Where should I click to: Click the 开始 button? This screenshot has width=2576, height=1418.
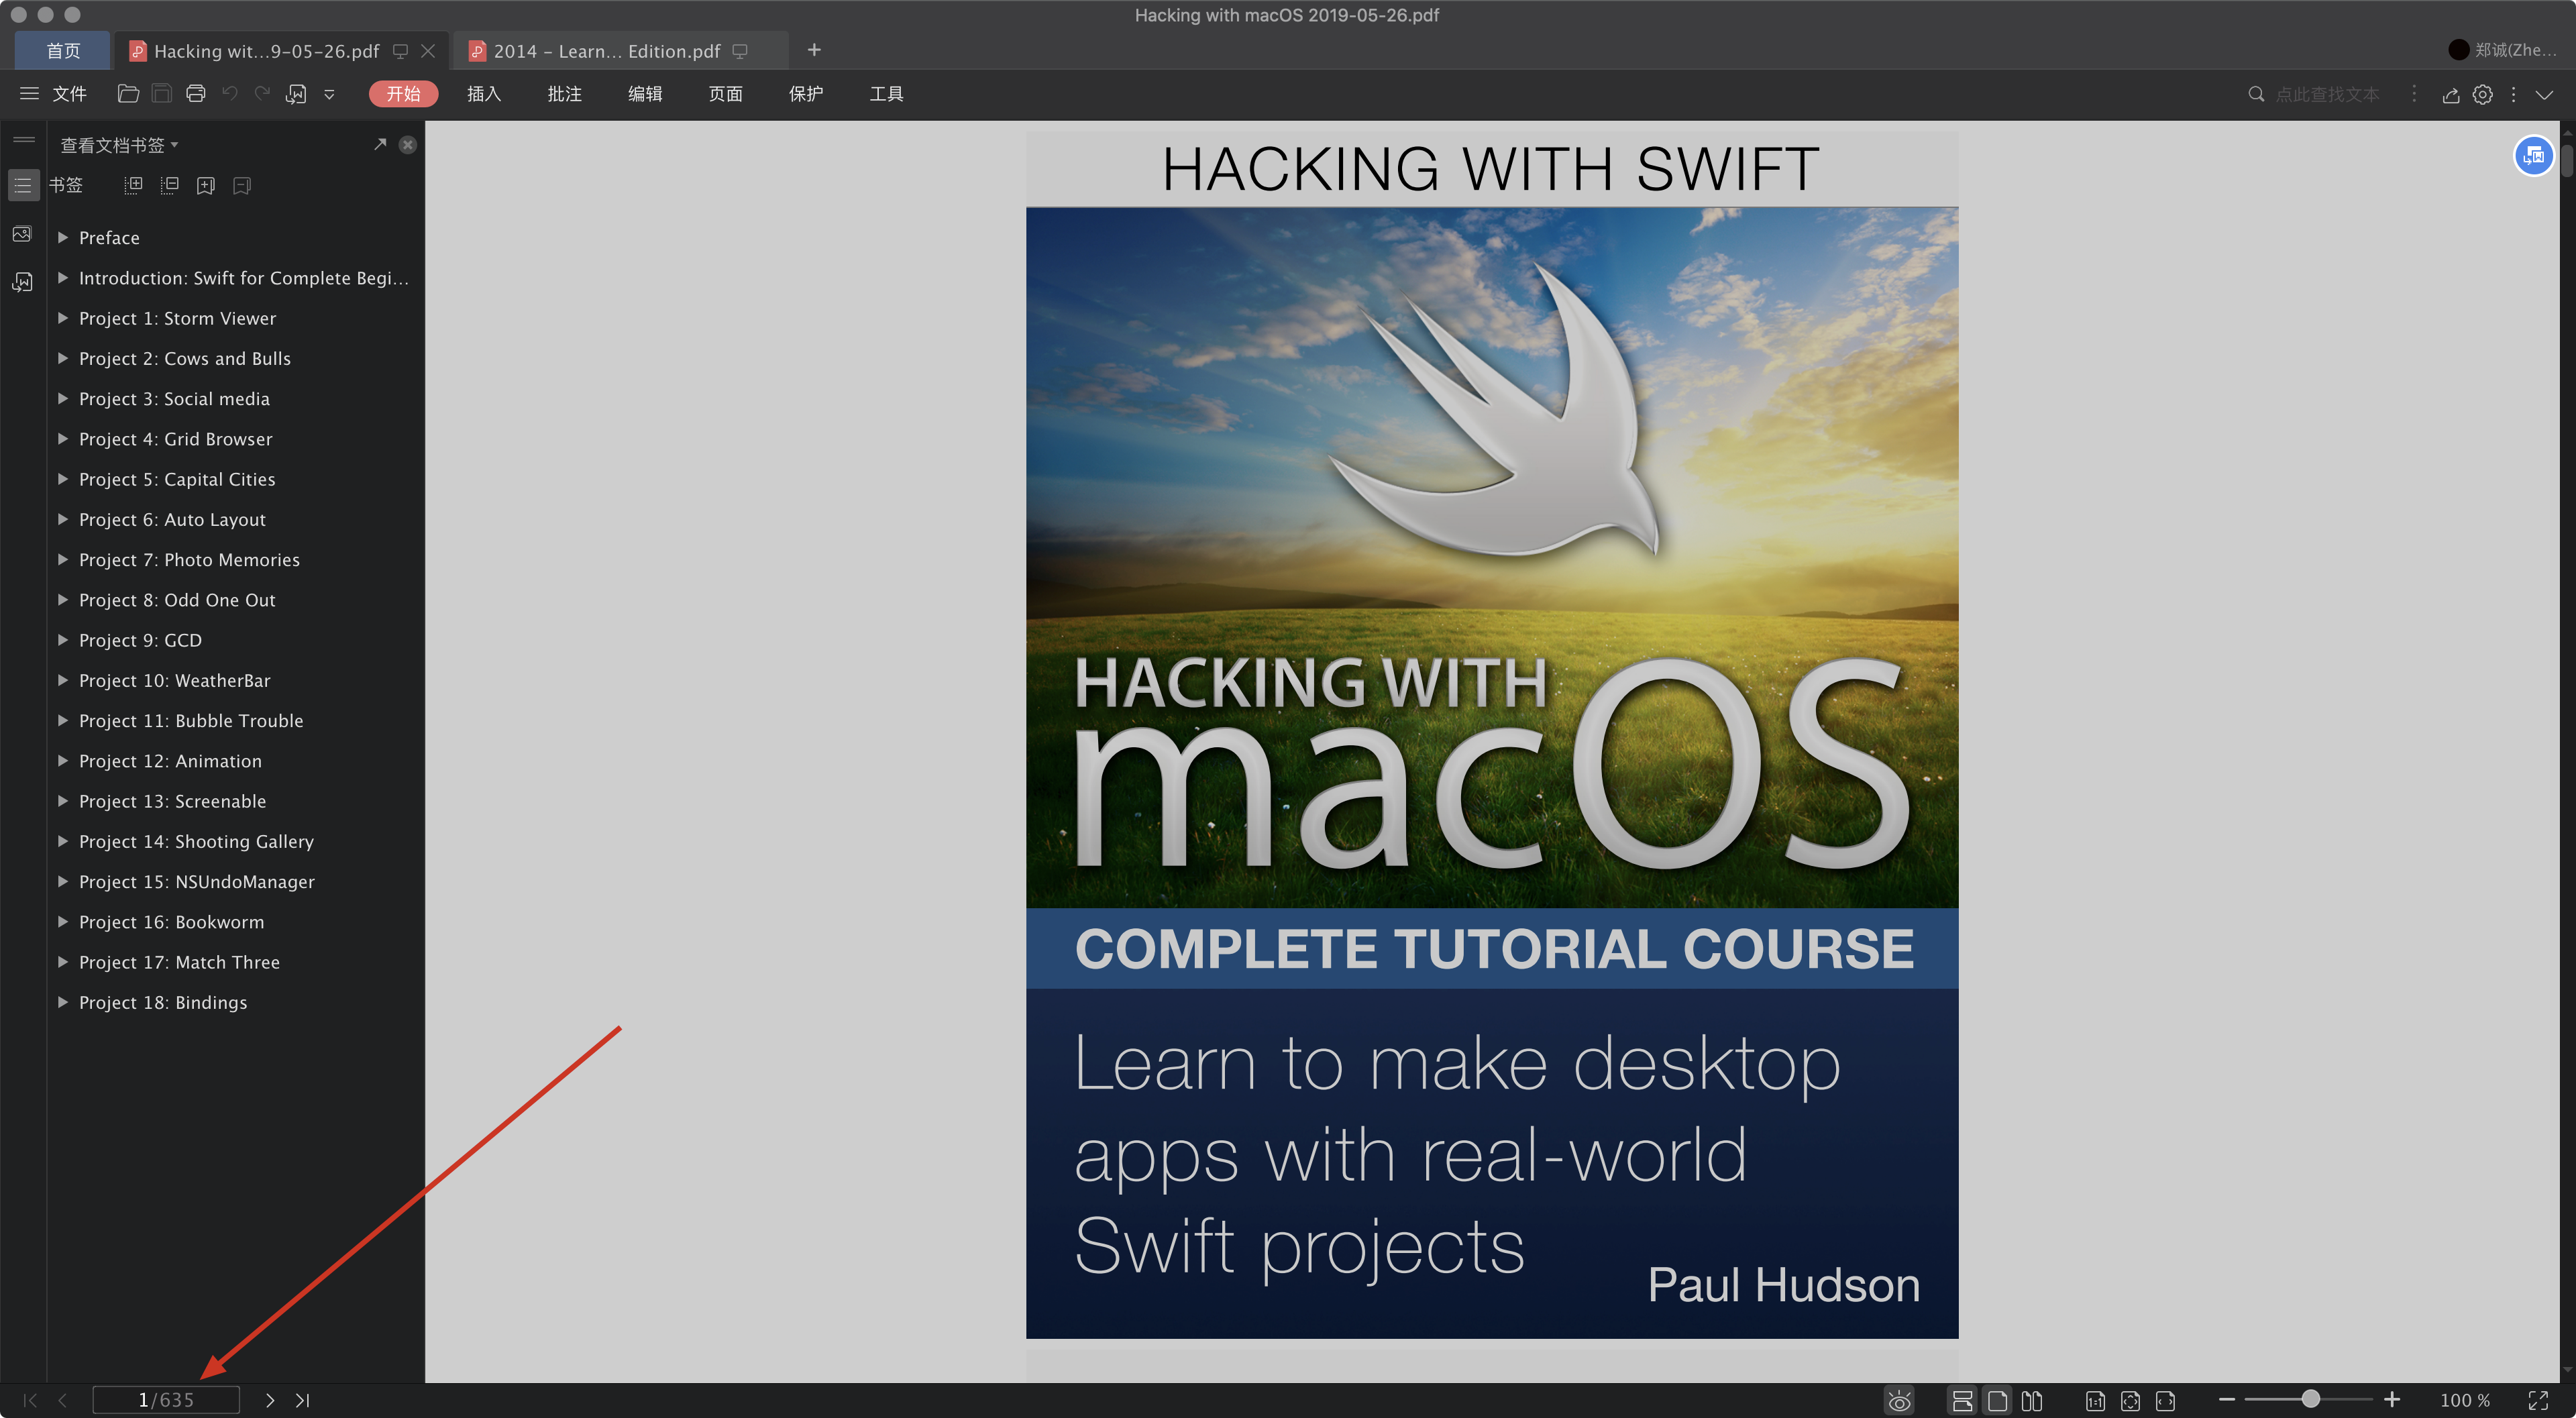point(403,94)
